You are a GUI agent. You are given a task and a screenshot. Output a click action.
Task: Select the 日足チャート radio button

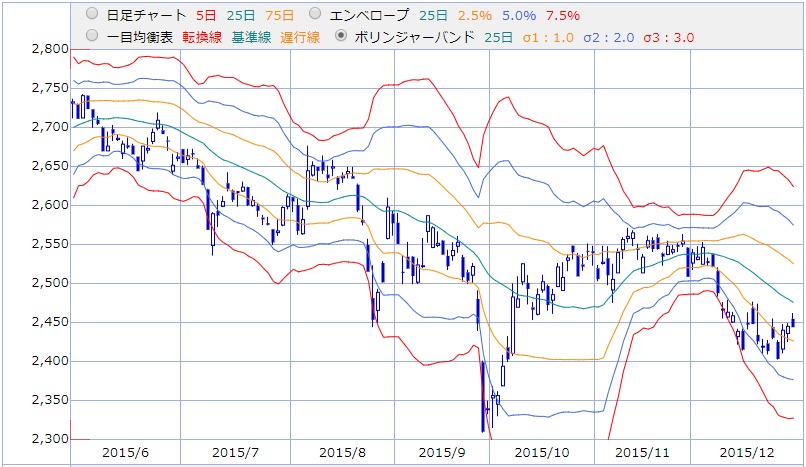point(91,14)
